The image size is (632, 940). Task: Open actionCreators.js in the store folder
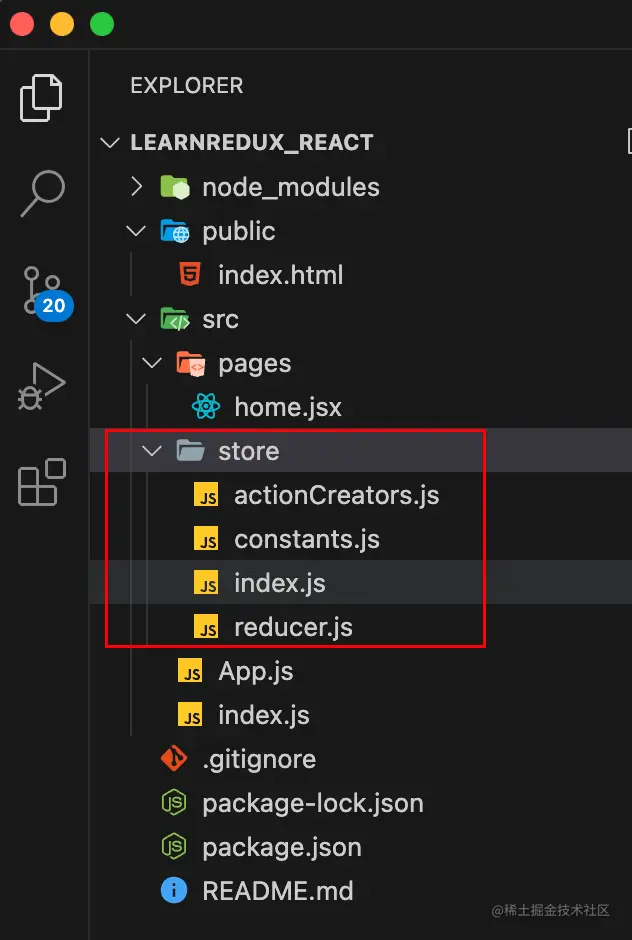tap(336, 495)
